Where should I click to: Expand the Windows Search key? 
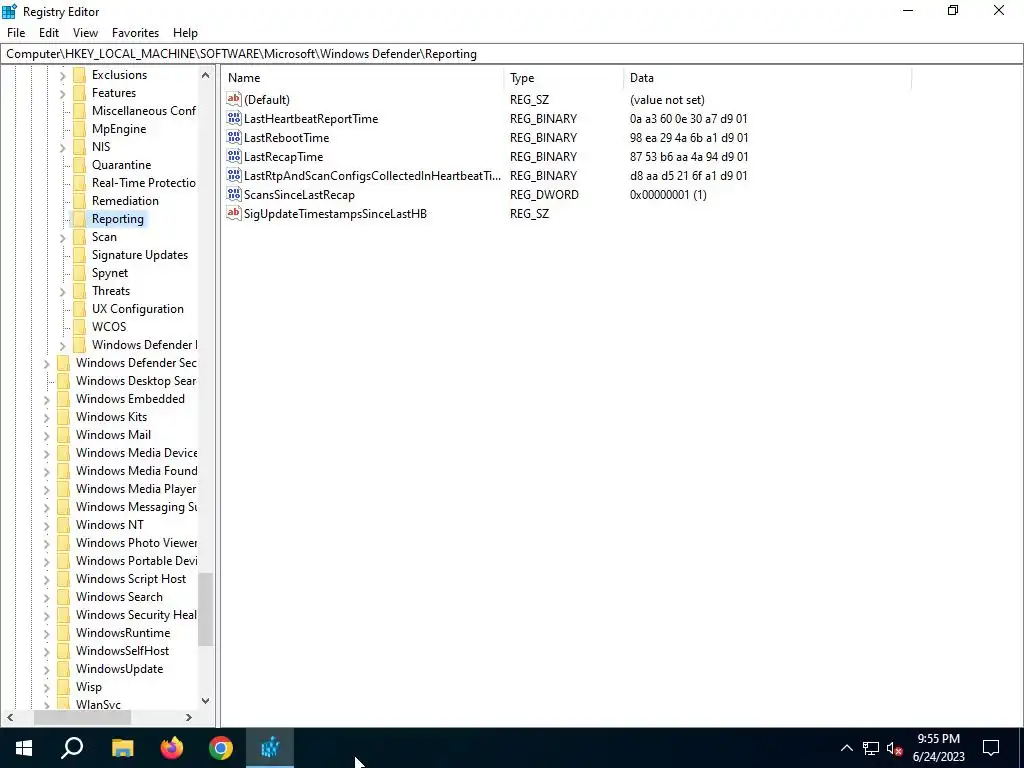tap(47, 598)
